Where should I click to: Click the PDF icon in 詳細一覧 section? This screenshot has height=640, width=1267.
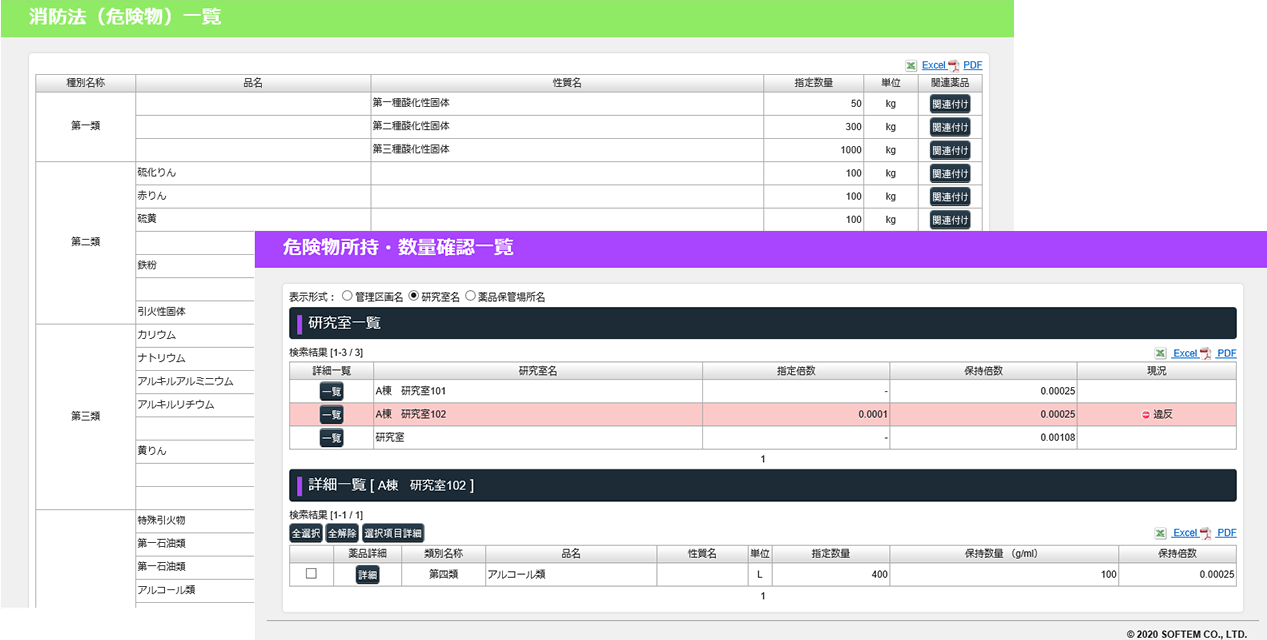tap(1206, 533)
